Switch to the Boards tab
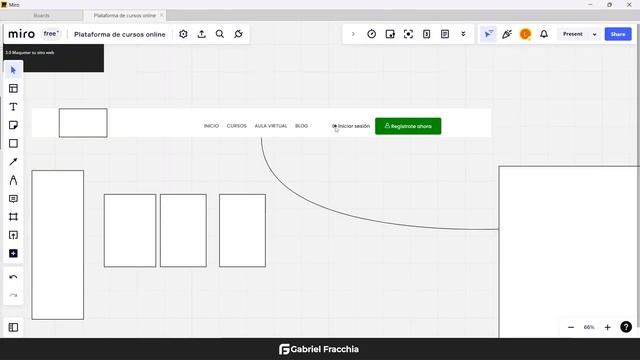This screenshot has width=640, height=360. (x=41, y=16)
